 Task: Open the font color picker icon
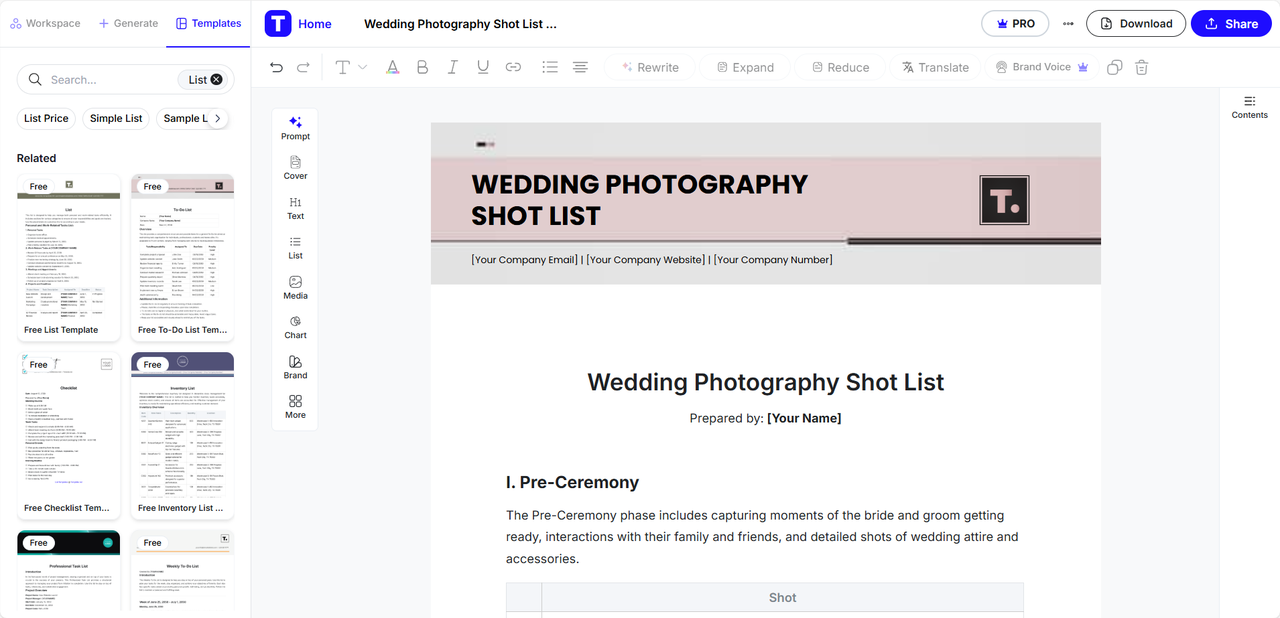click(393, 67)
